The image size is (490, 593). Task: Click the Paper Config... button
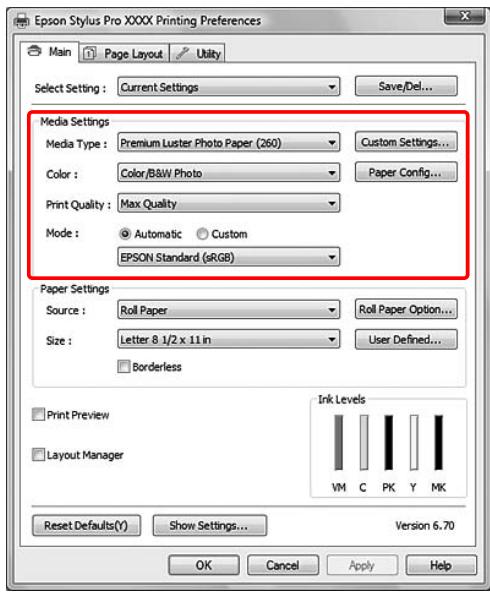(406, 172)
